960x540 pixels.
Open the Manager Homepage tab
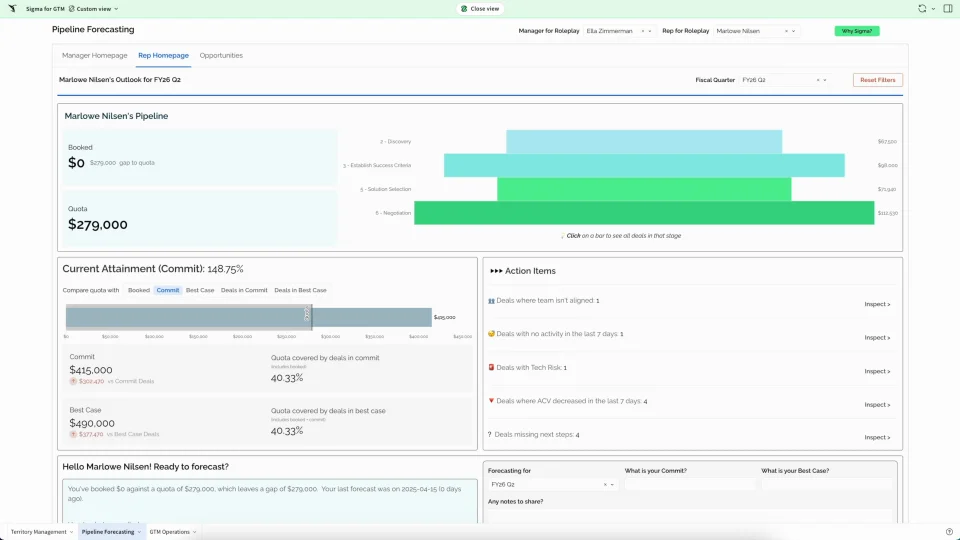pos(94,56)
